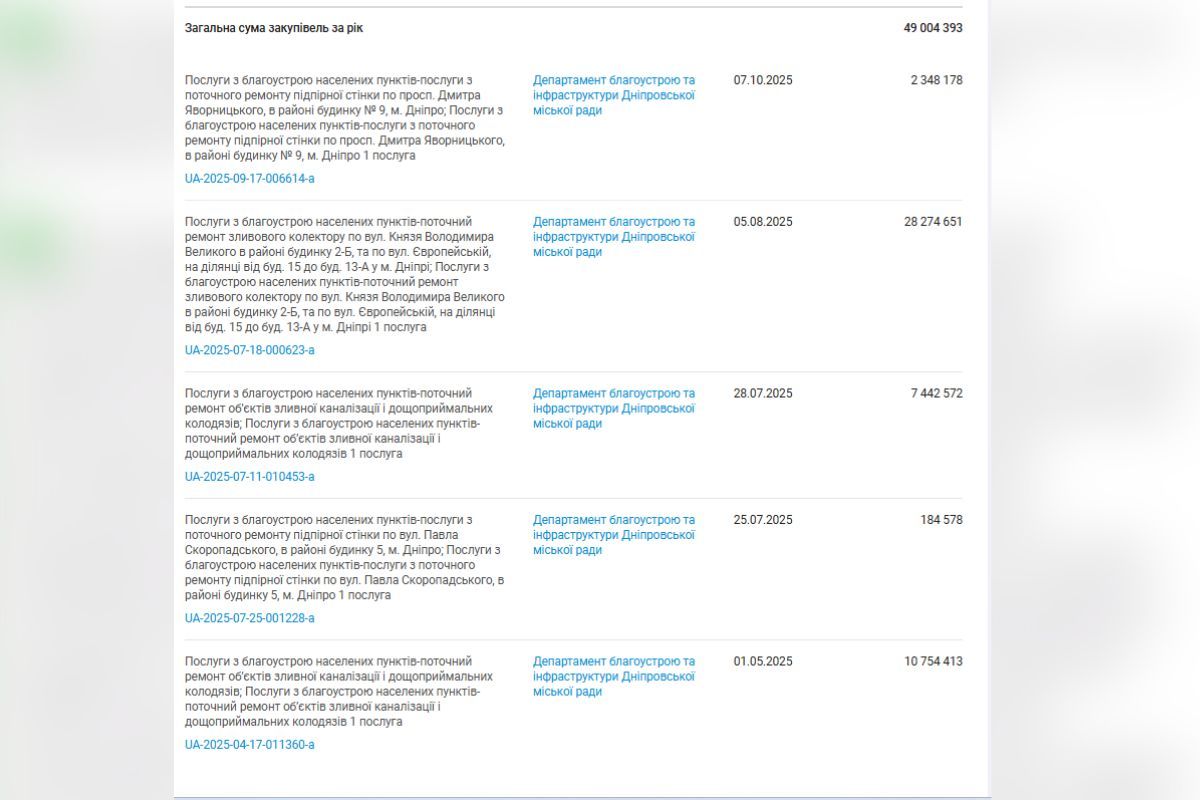Click the date 07.10.2025
1200x800 pixels.
pos(762,80)
